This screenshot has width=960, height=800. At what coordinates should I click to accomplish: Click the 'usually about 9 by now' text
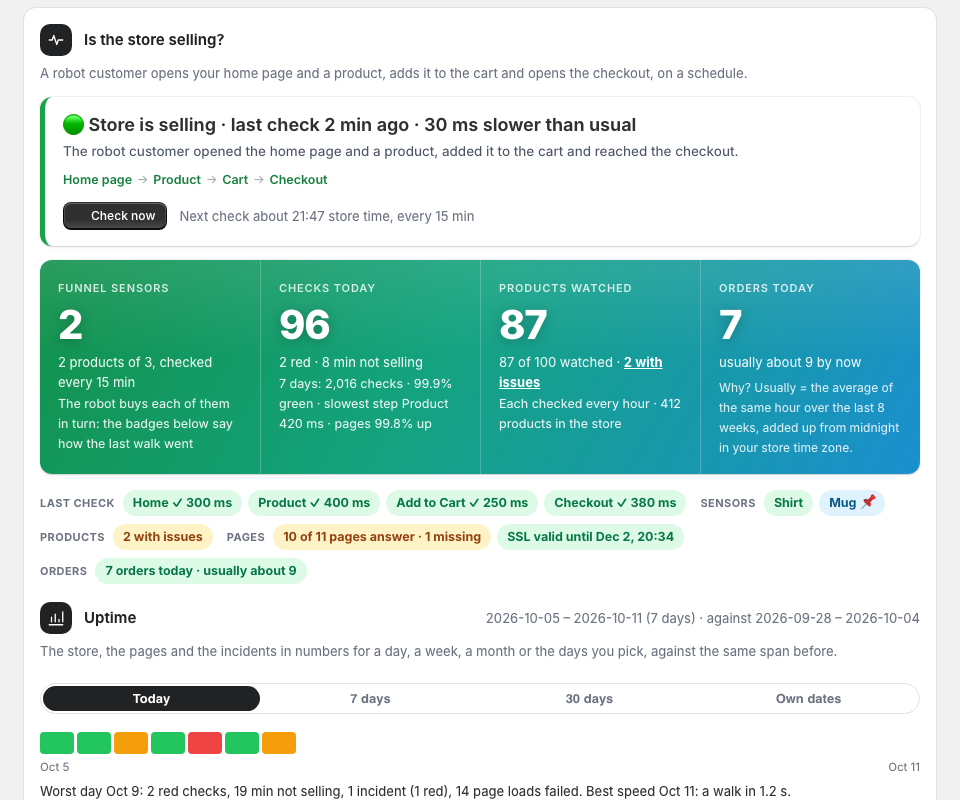tap(790, 362)
